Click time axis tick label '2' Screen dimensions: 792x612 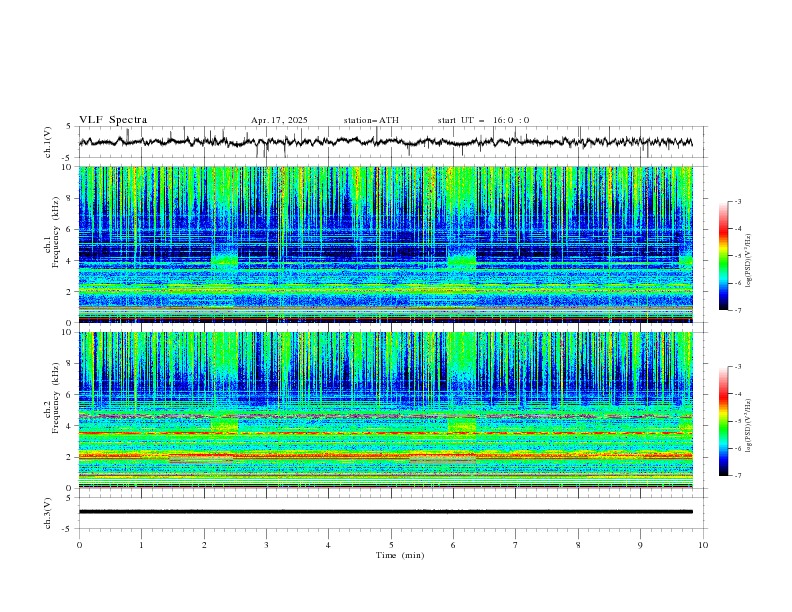(x=204, y=545)
